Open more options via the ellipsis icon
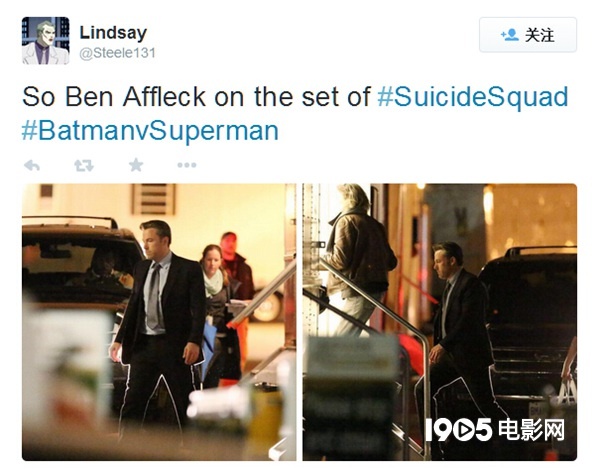This screenshot has width=600, height=471. pyautogui.click(x=187, y=165)
